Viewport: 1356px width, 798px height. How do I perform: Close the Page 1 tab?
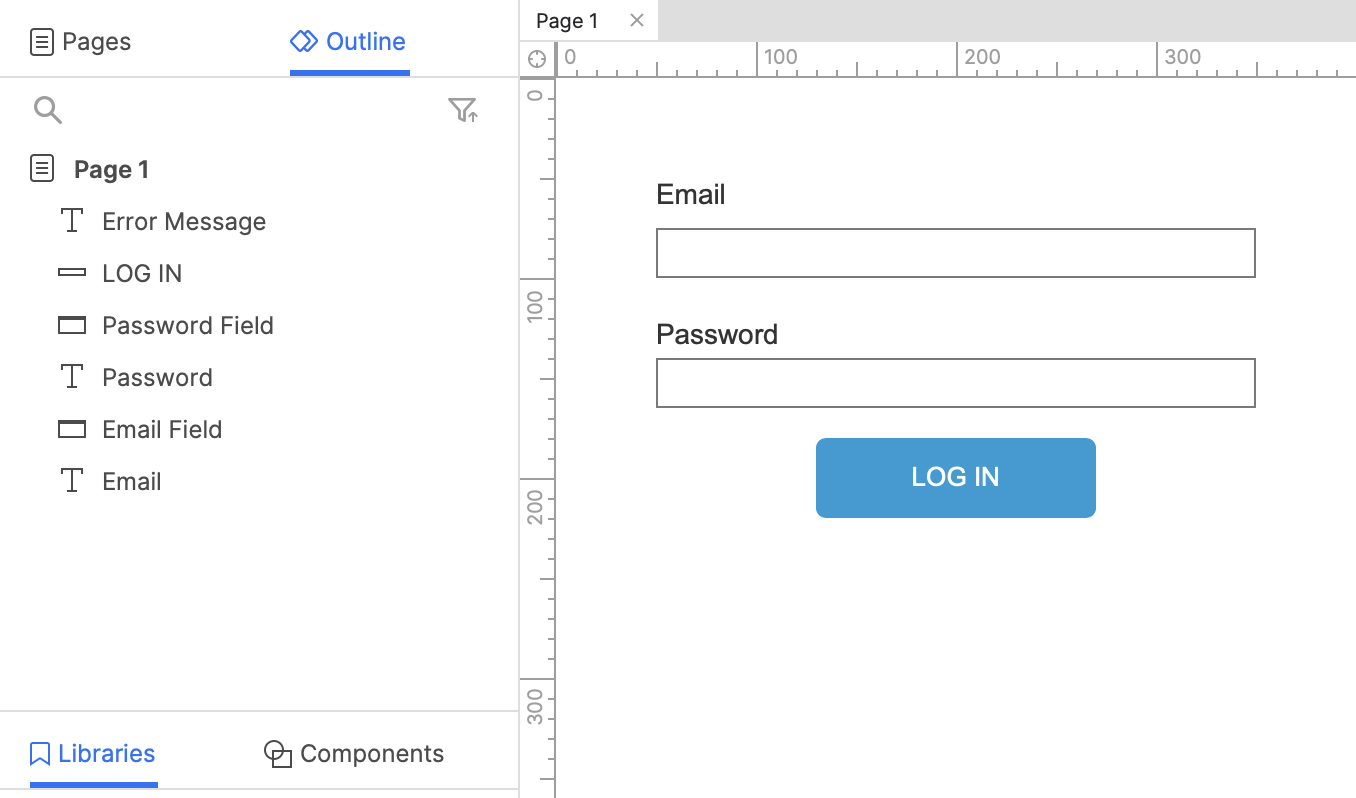pyautogui.click(x=635, y=20)
